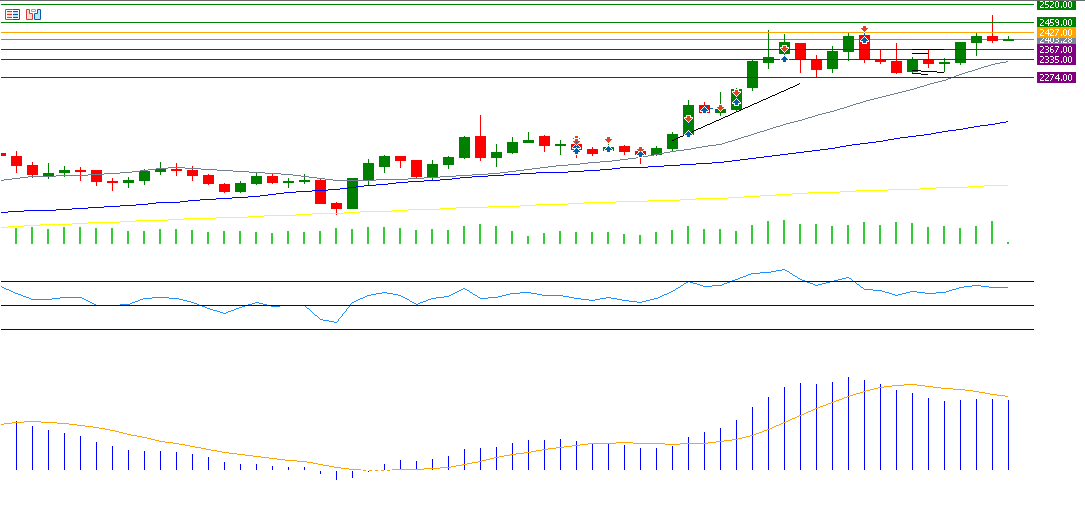The image size is (1085, 511).
Task: Select the green 2520.00 price label
Action: (x=1056, y=5)
